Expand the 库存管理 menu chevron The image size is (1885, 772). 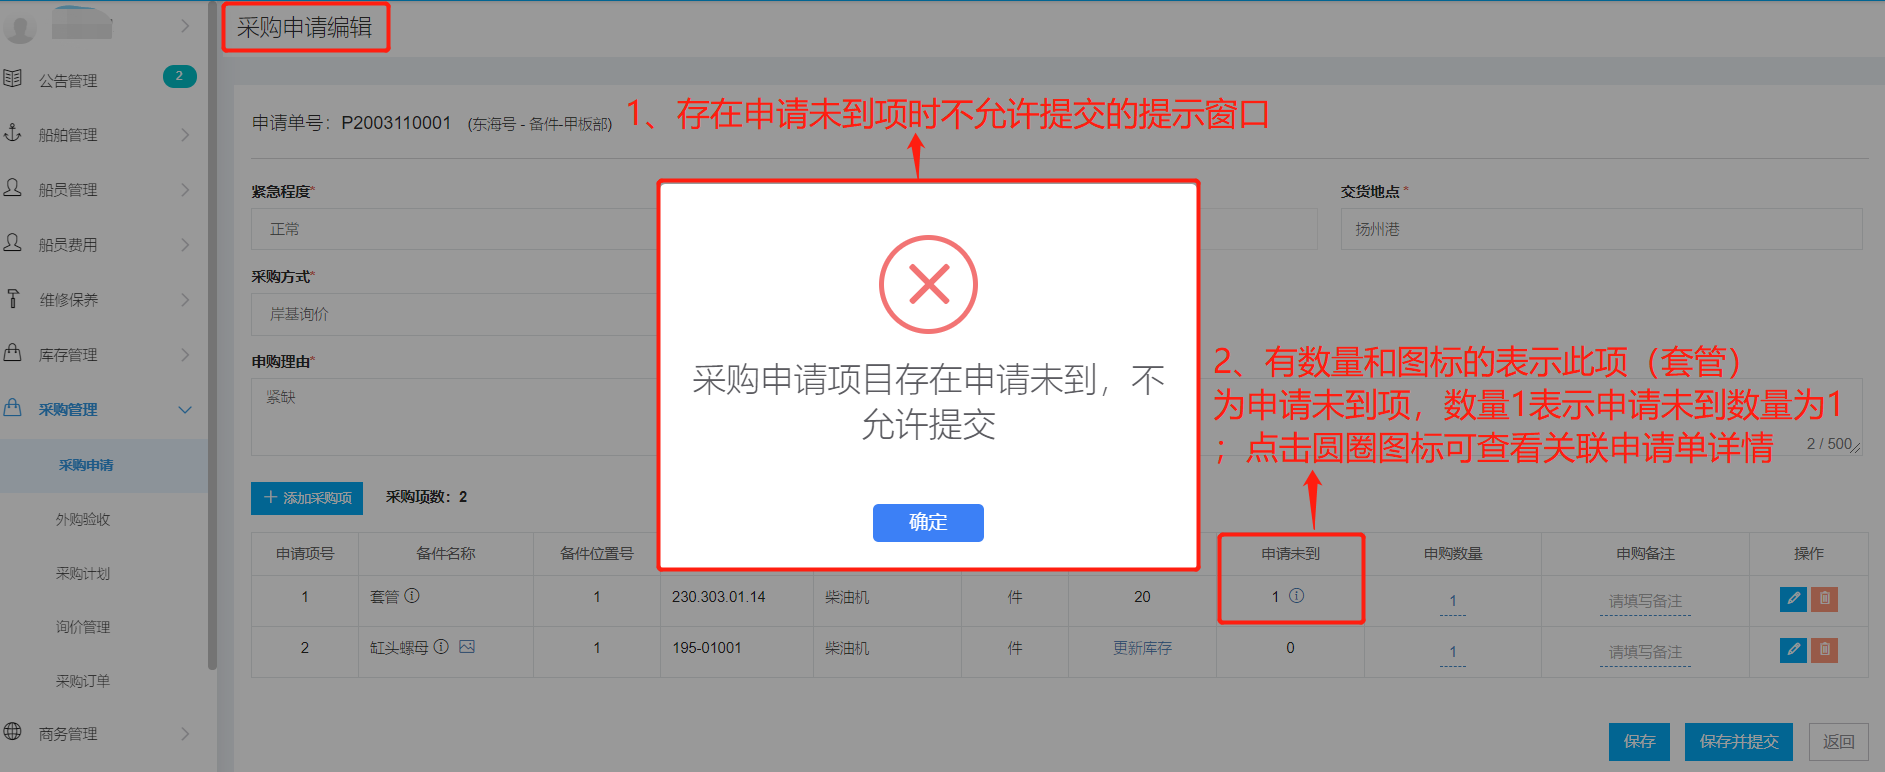click(185, 355)
